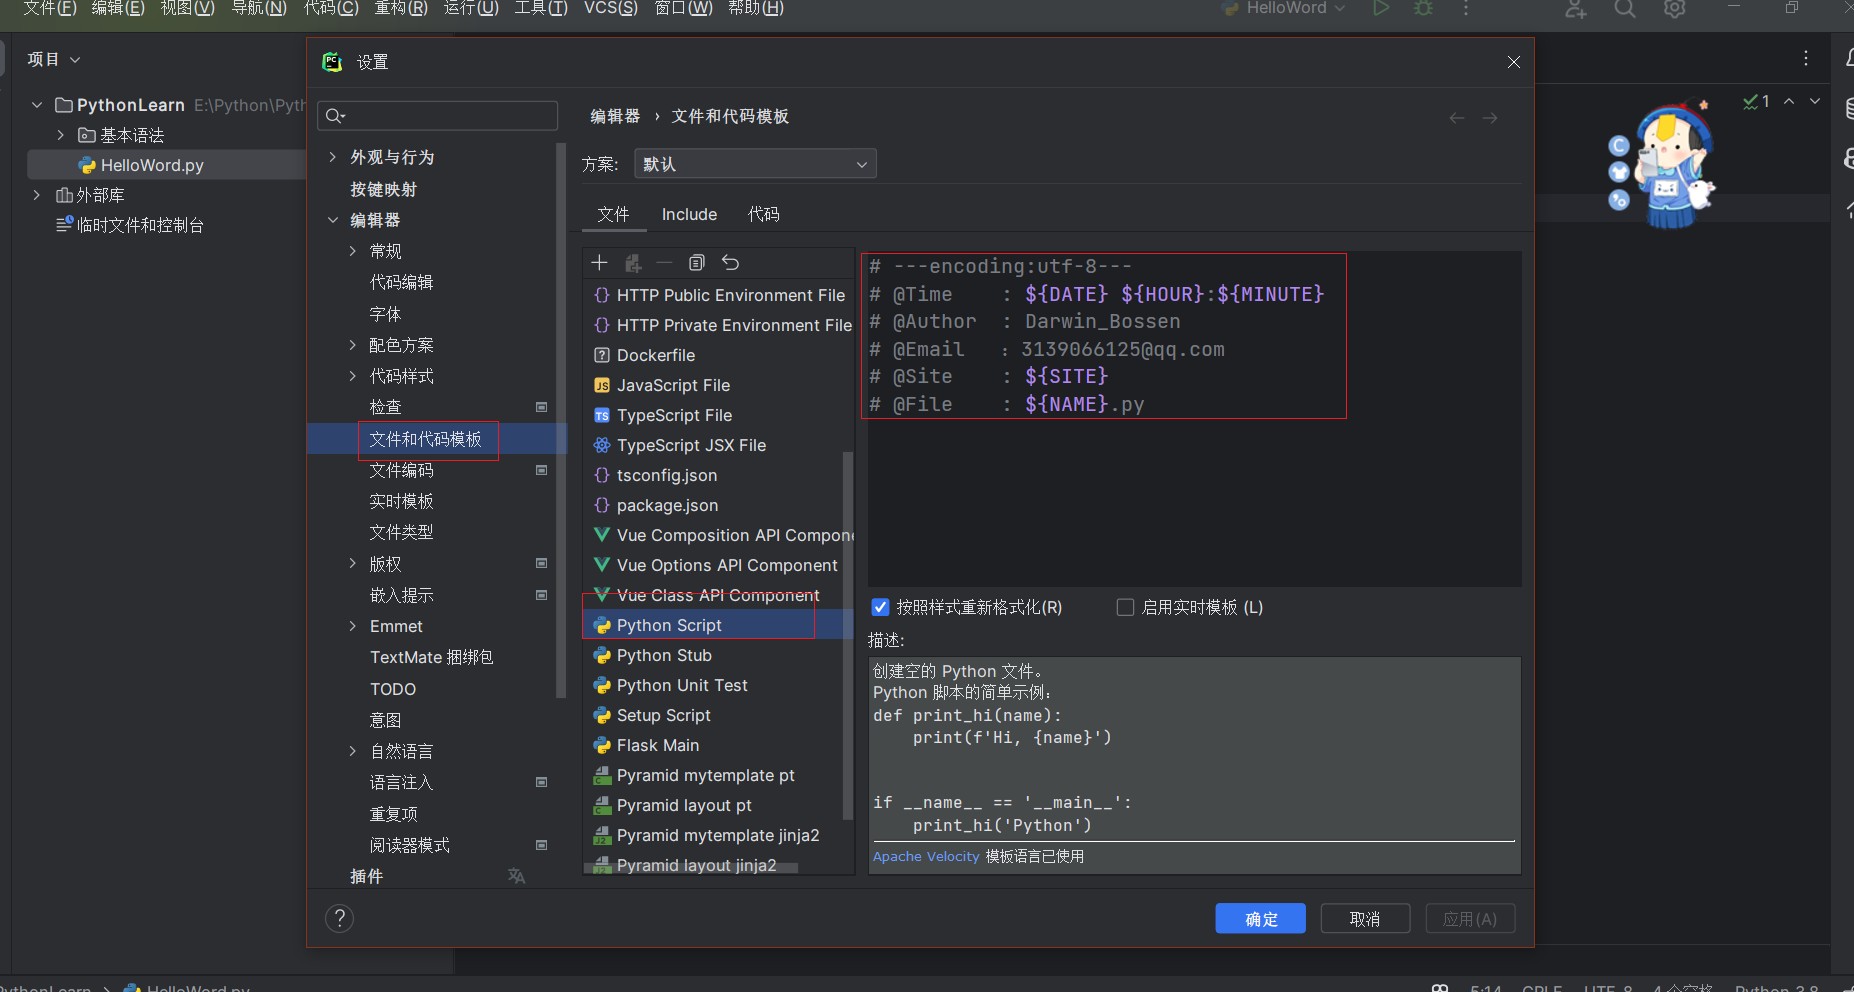
Task: Navigate forward with the right arrow
Action: pos(1490,118)
